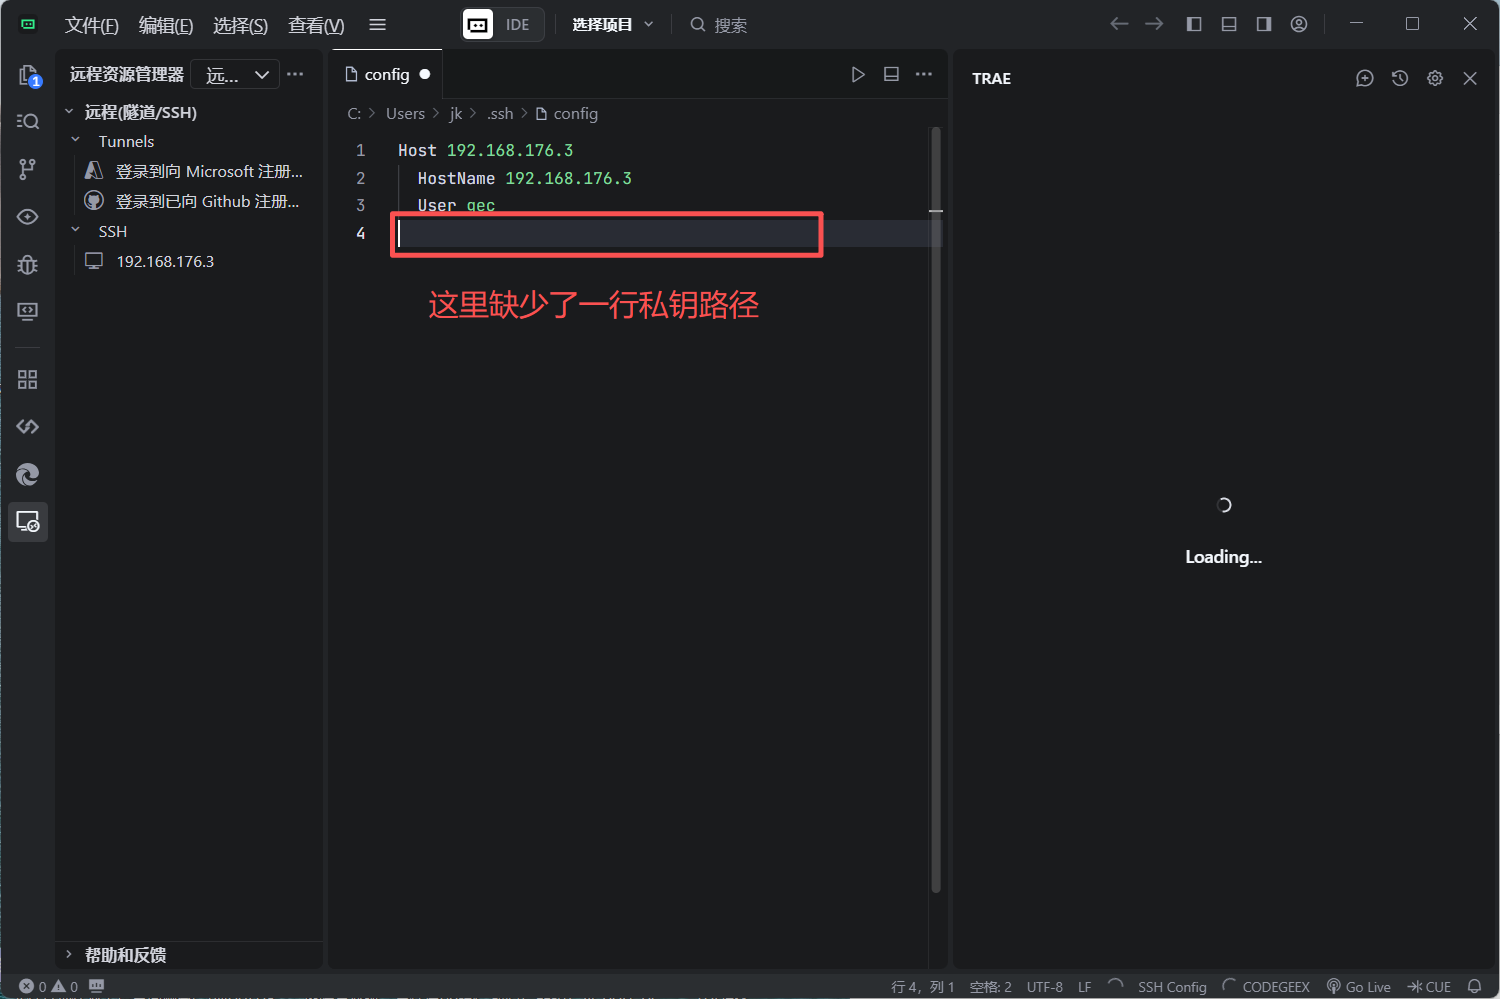Open TRAE chat history
The width and height of the screenshot is (1500, 999).
pos(1399,78)
